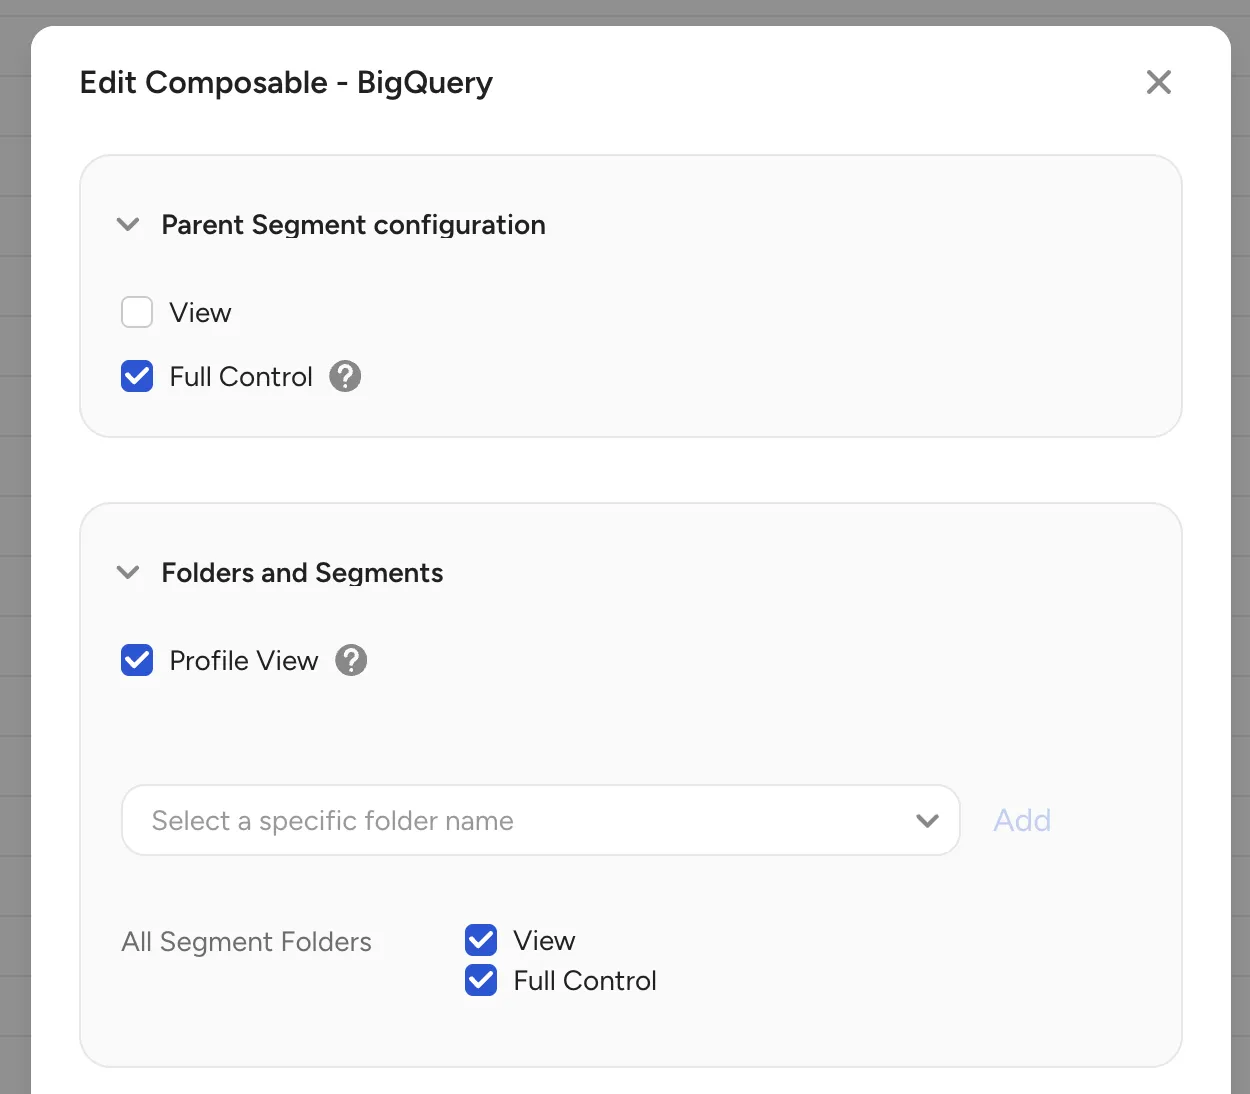The height and width of the screenshot is (1094, 1250).
Task: Close the Edit Composable - BigQuery dialog
Action: click(1158, 82)
